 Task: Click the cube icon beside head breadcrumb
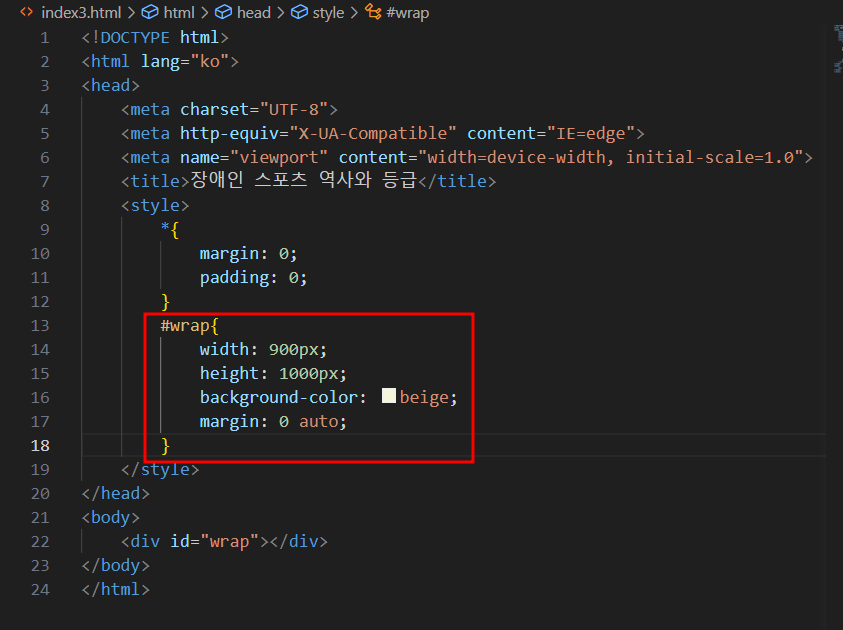224,12
